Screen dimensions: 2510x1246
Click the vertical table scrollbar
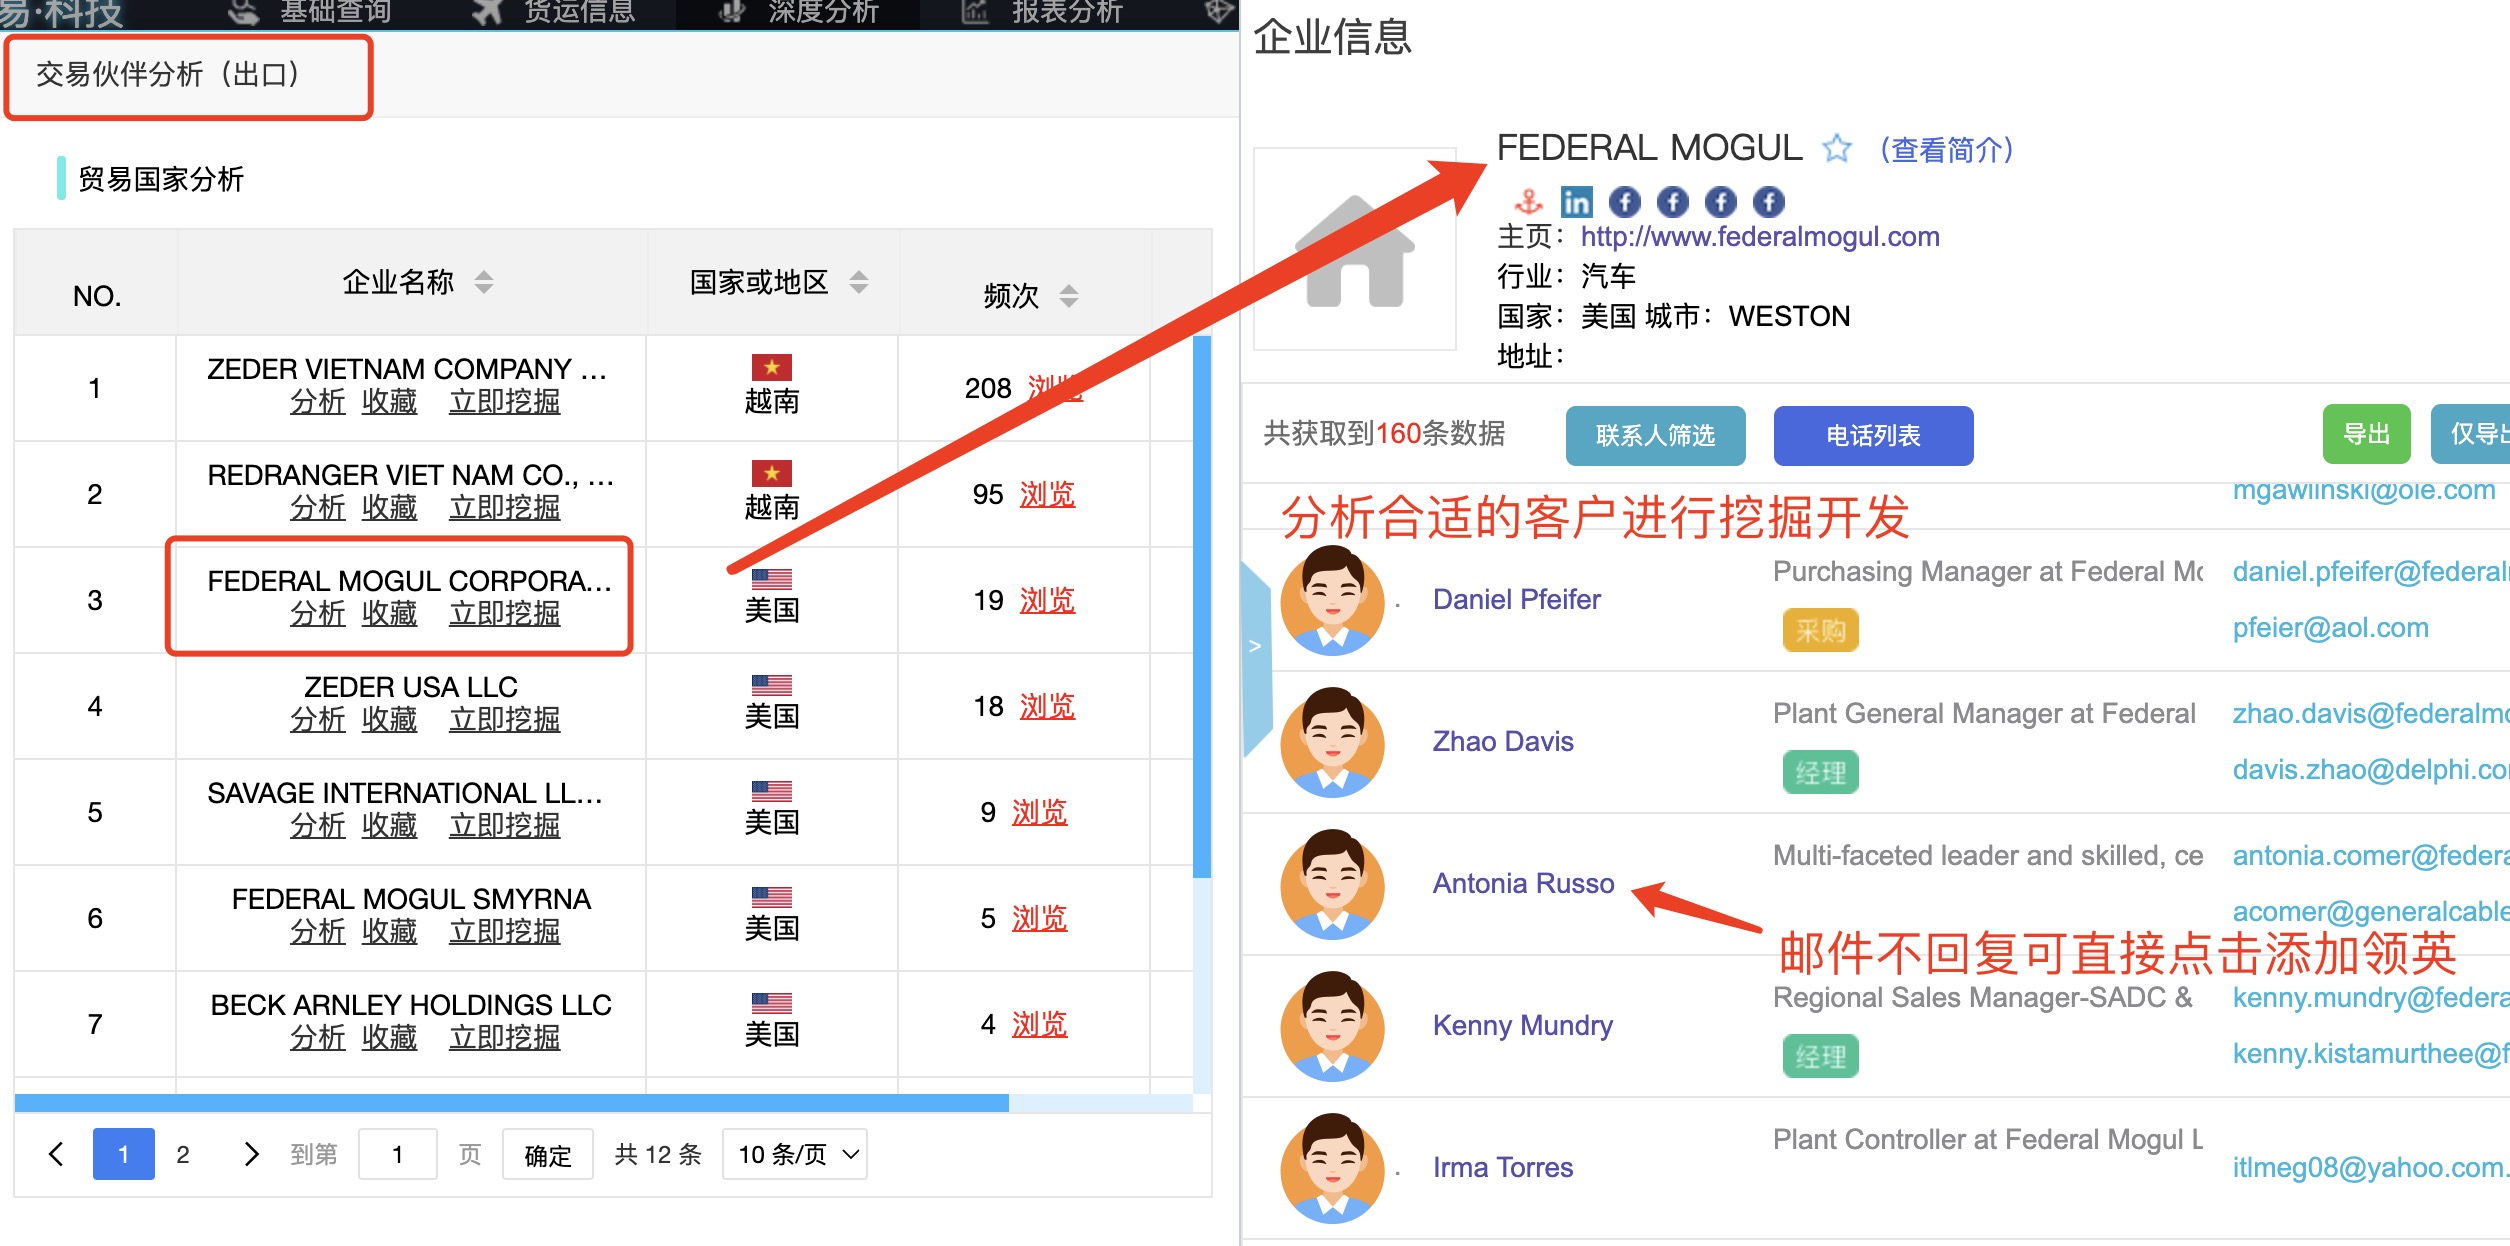(1202, 607)
